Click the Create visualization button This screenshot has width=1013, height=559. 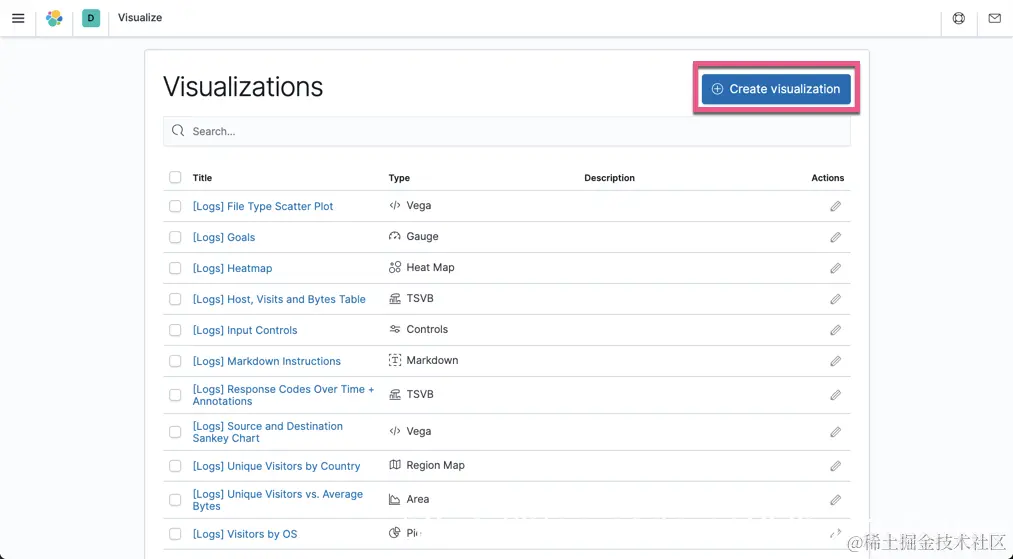pyautogui.click(x=776, y=89)
